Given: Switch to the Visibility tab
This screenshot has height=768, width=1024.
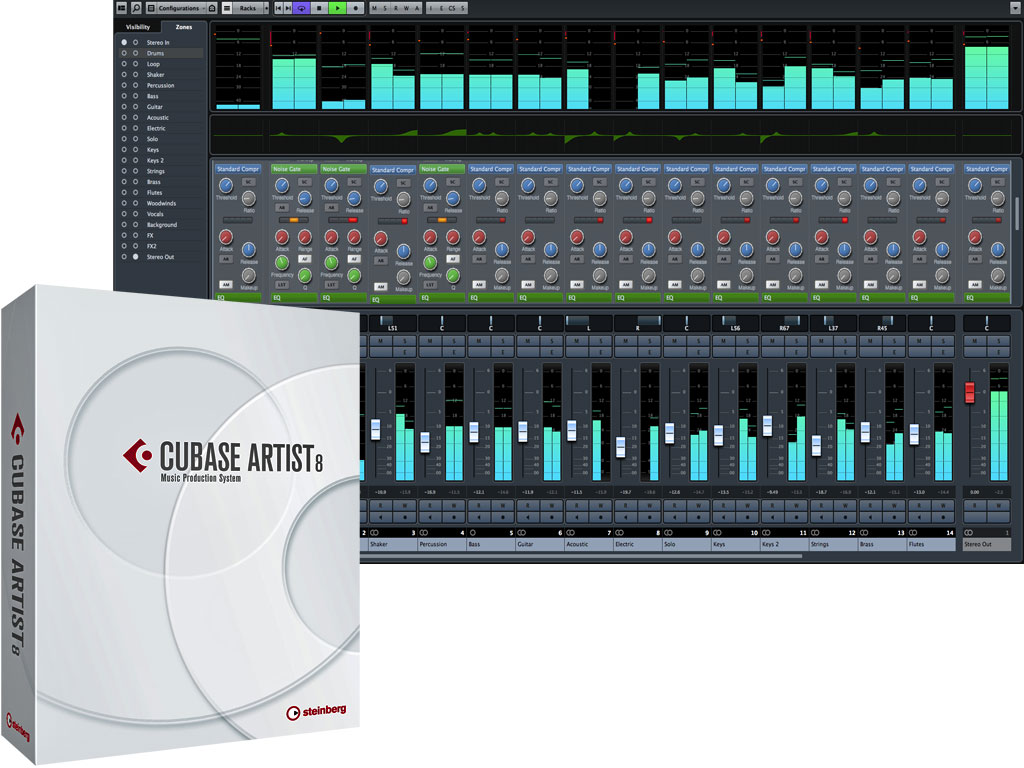Looking at the screenshot, I should pos(137,27).
